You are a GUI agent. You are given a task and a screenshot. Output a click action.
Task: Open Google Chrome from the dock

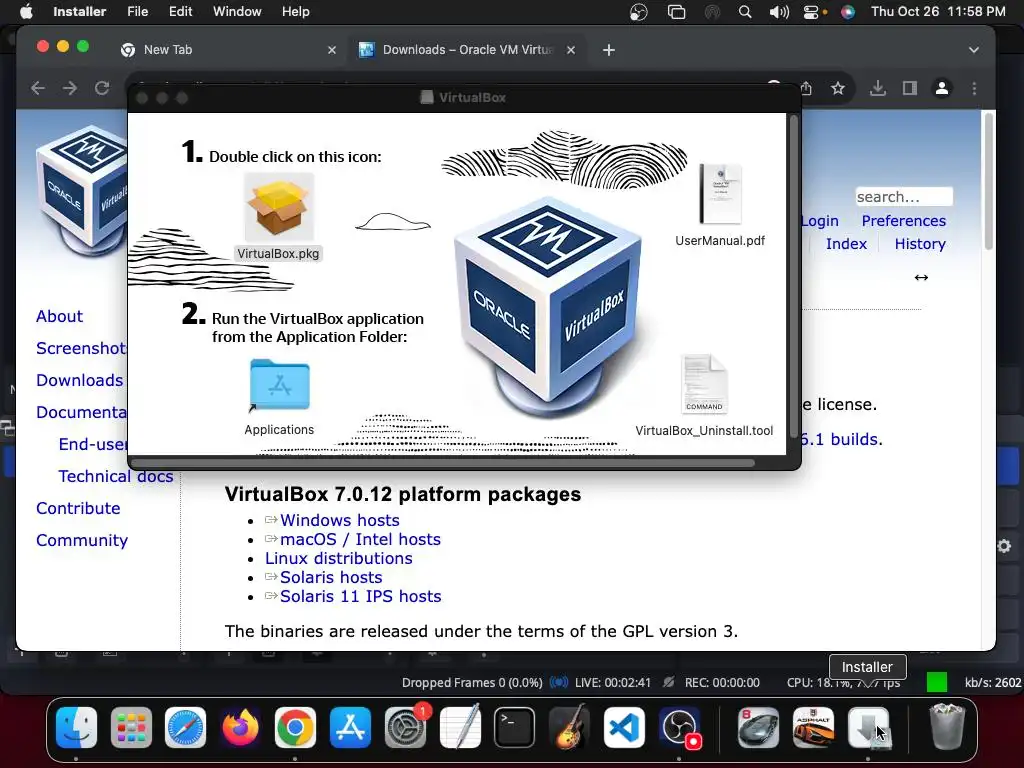coord(295,728)
